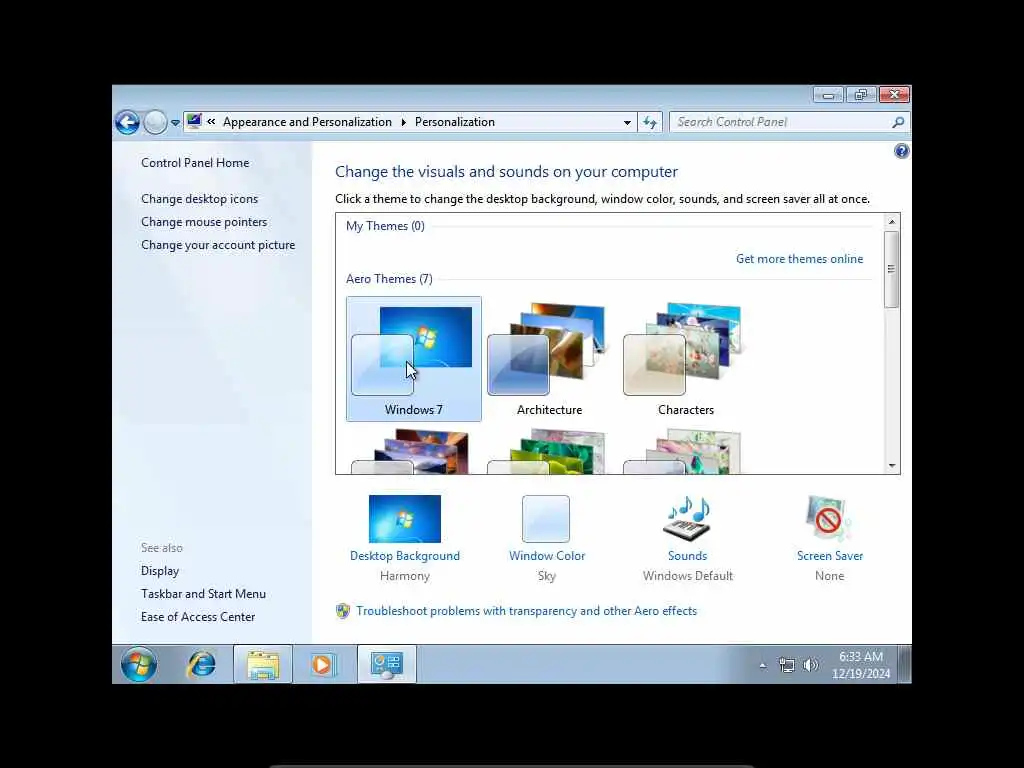
Task: Show hidden tray icons arrow
Action: point(762,665)
